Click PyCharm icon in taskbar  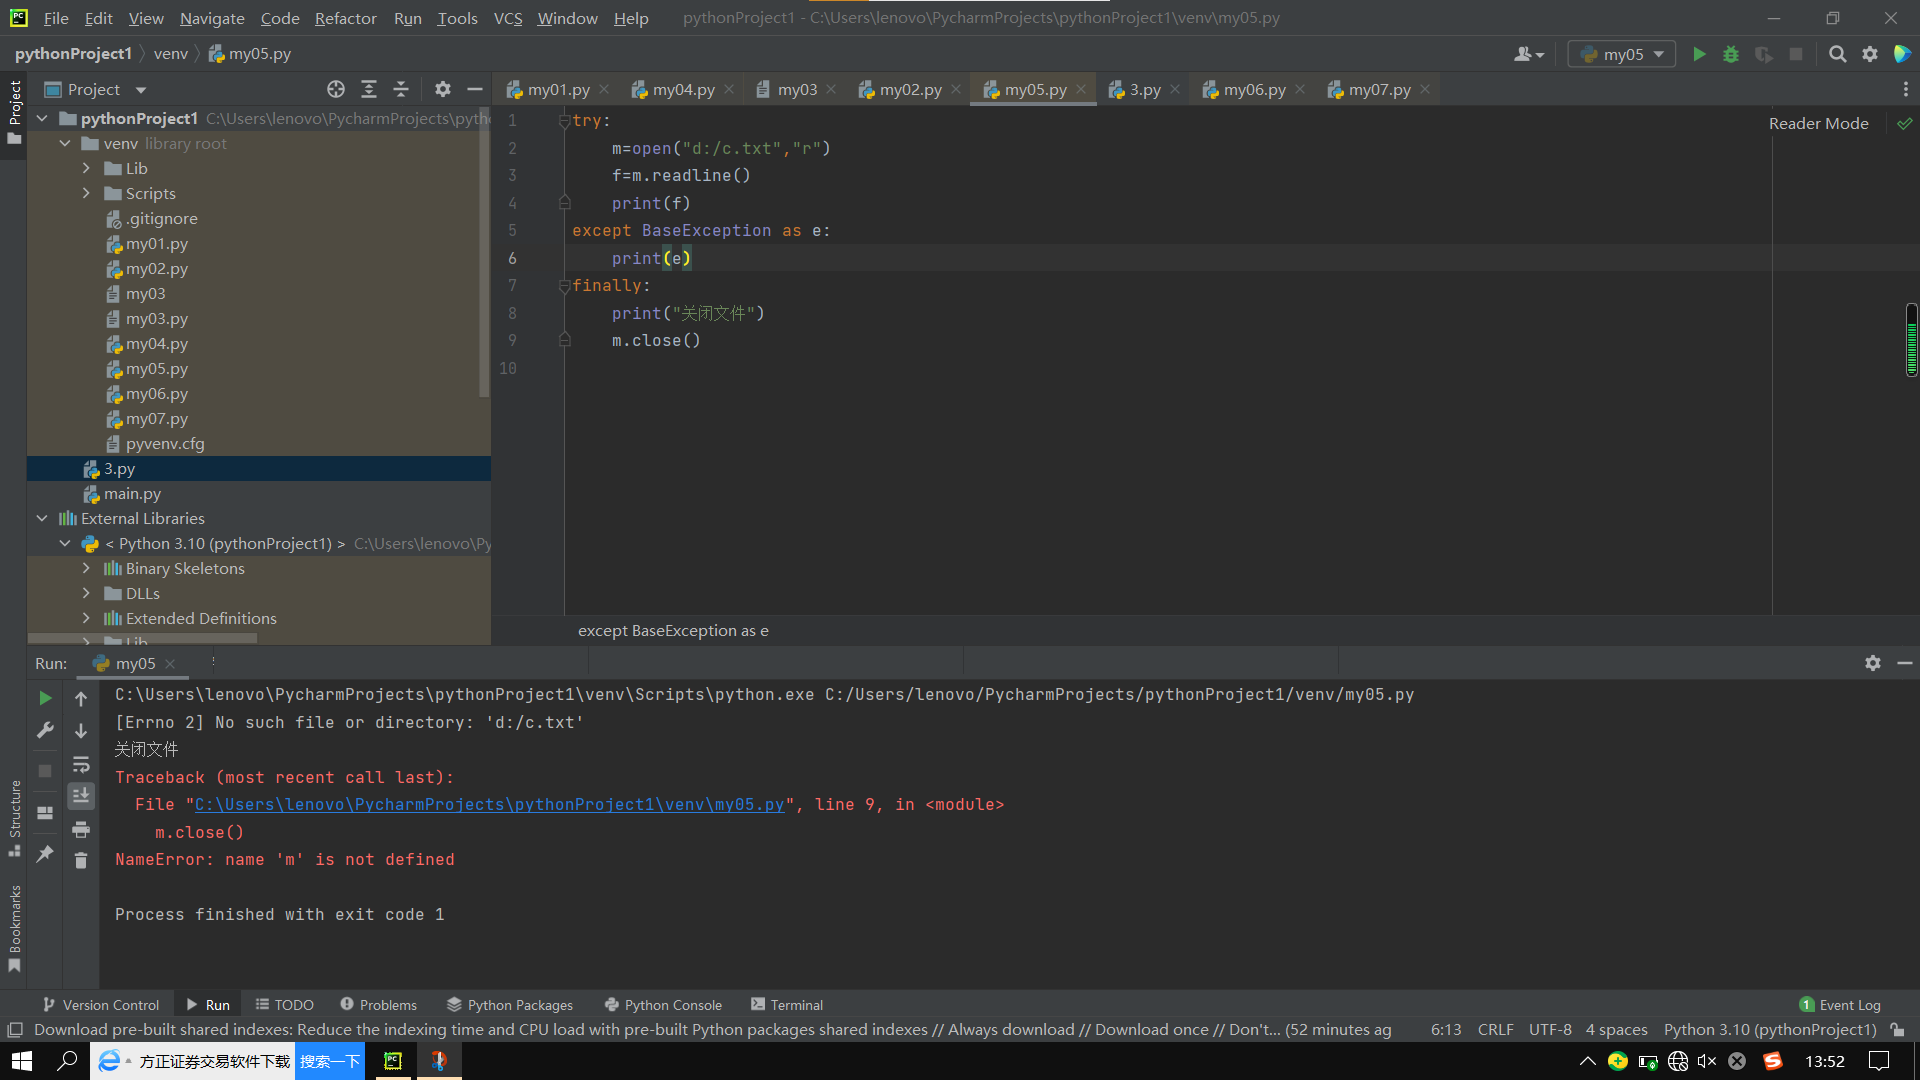pos(393,1061)
